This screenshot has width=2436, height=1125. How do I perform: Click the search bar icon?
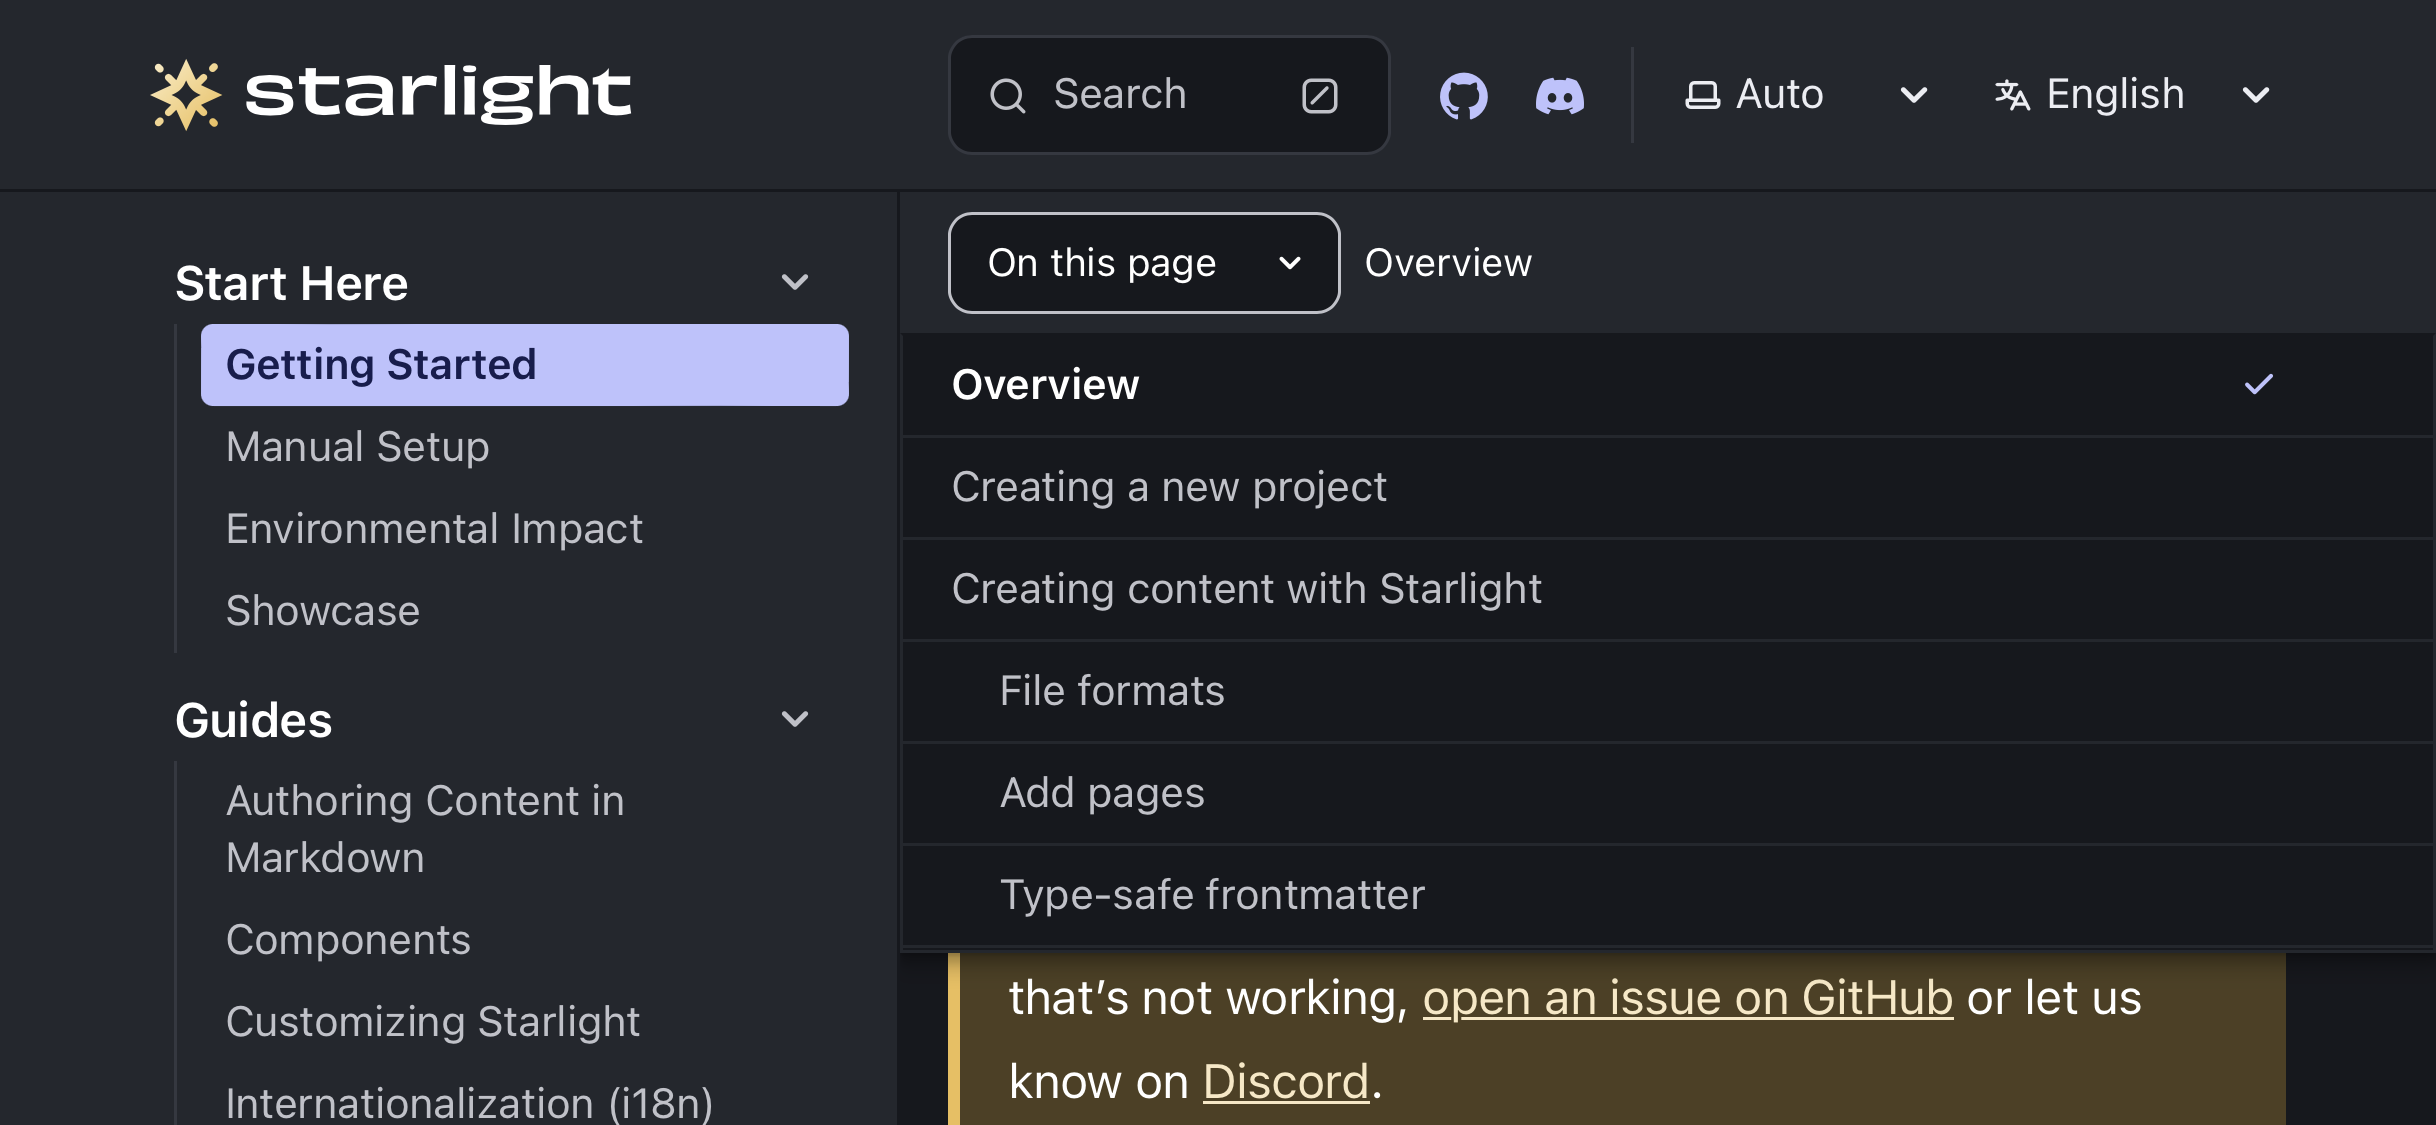[x=1008, y=95]
